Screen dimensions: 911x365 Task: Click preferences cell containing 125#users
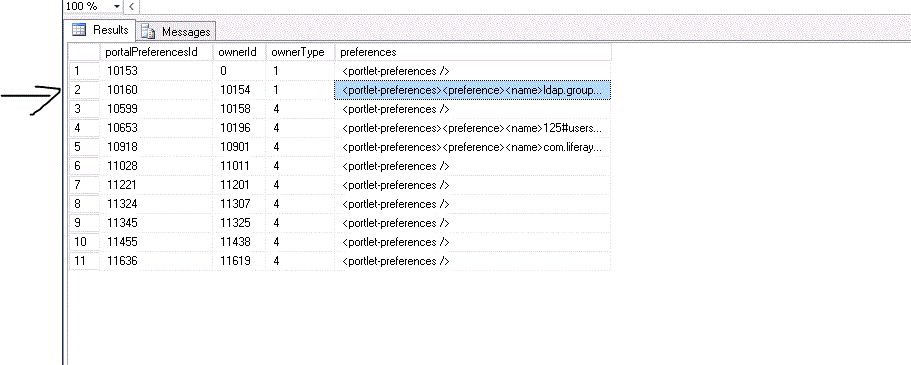coord(473,128)
